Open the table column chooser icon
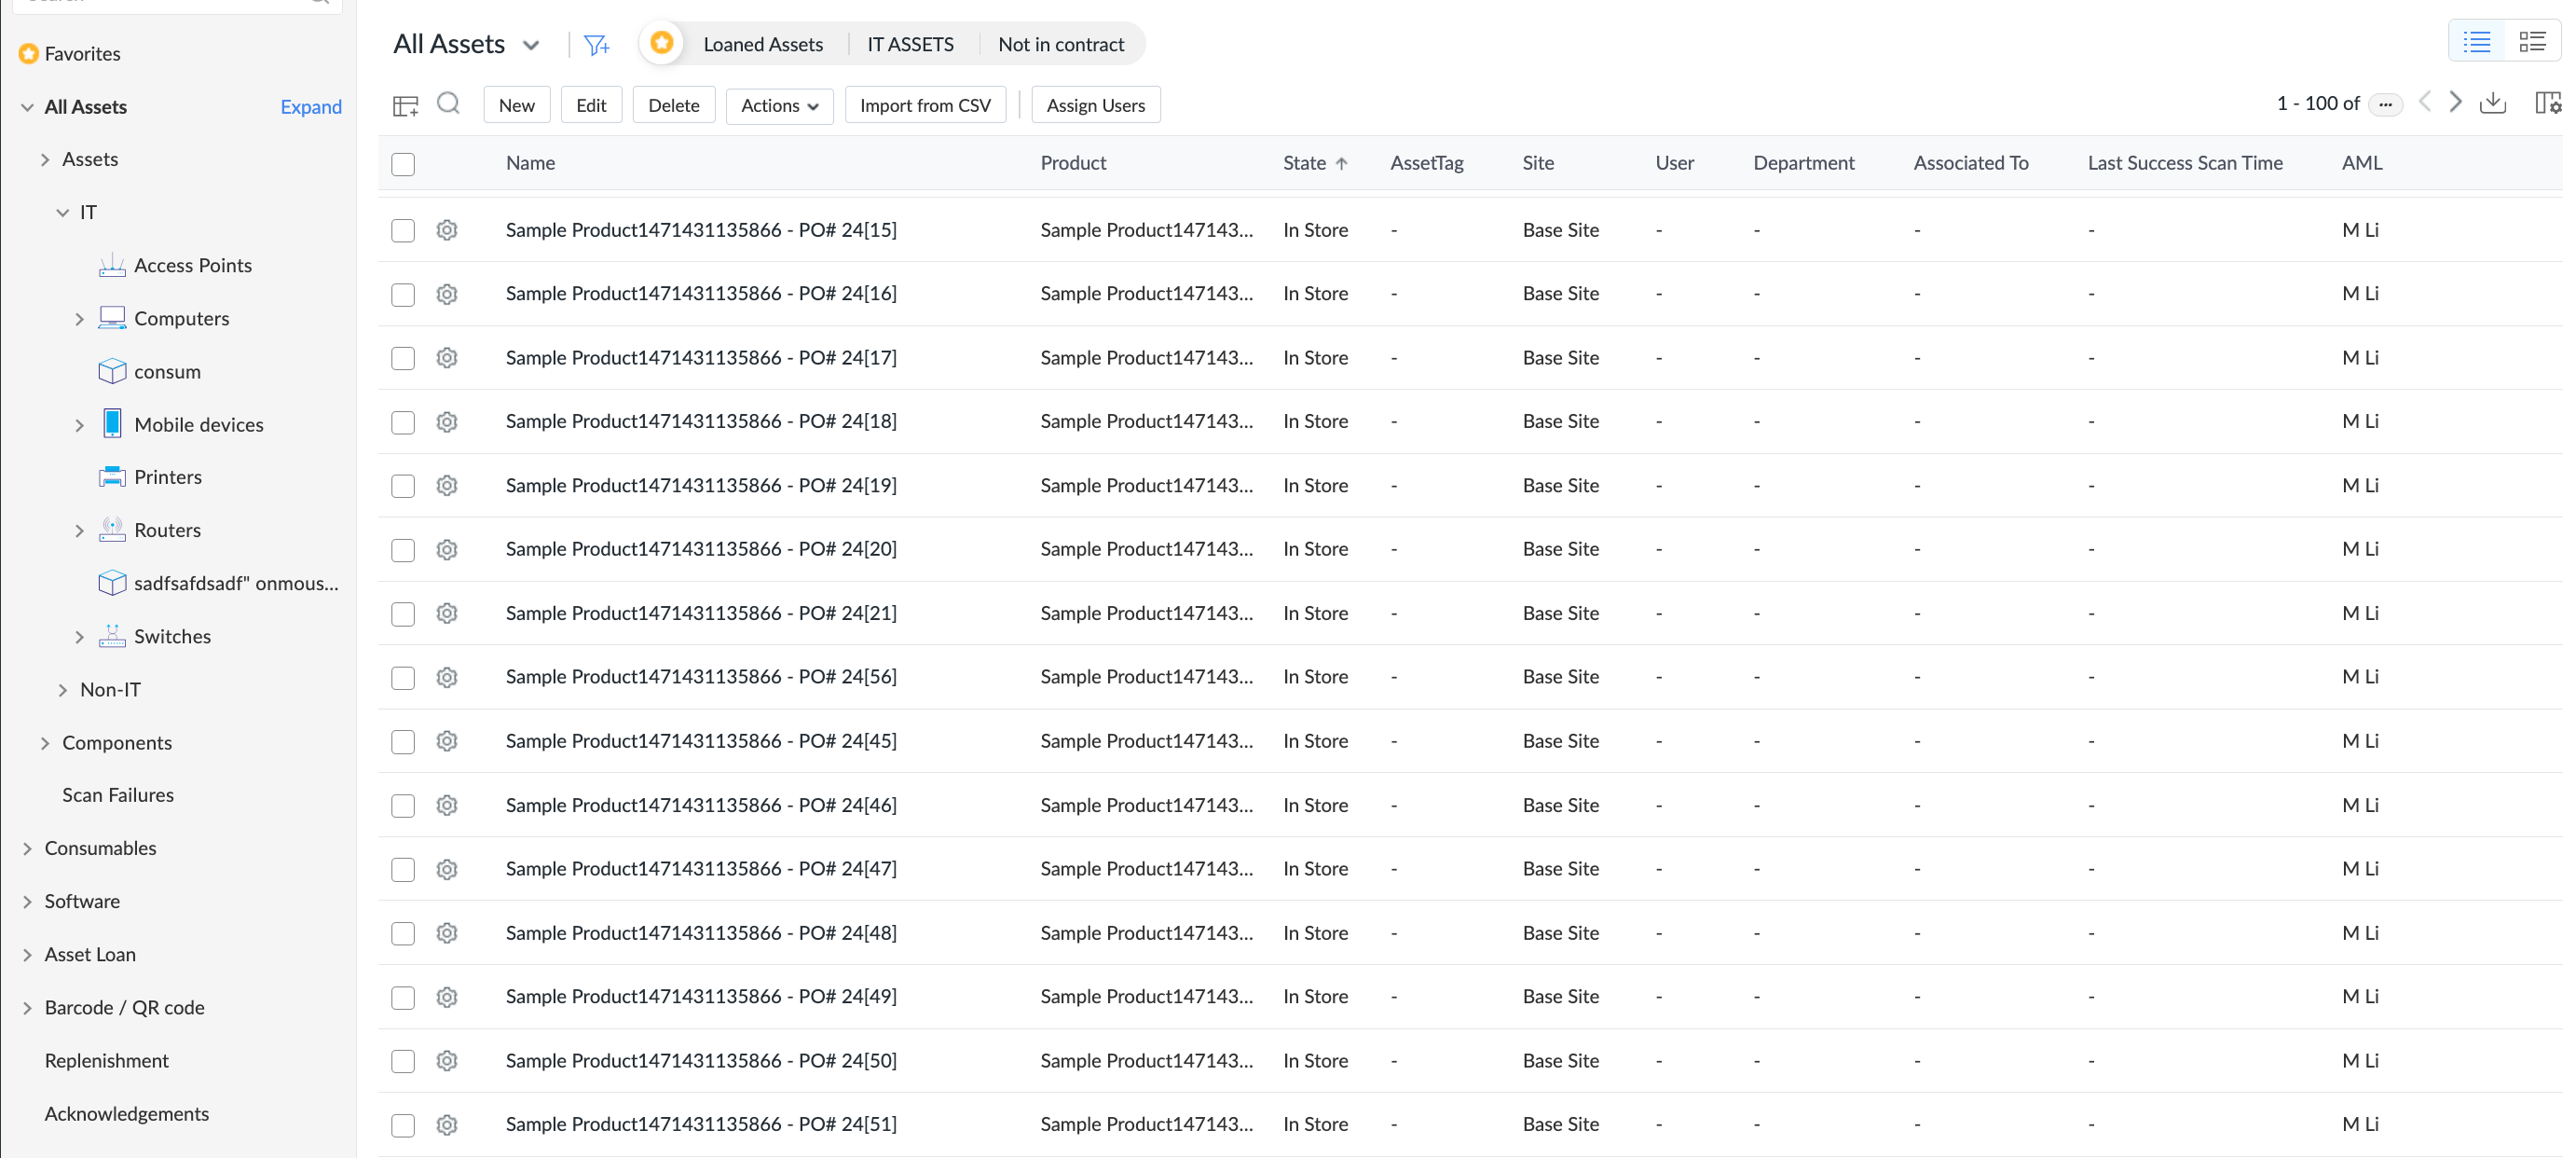The height and width of the screenshot is (1158, 2576). pyautogui.click(x=405, y=105)
